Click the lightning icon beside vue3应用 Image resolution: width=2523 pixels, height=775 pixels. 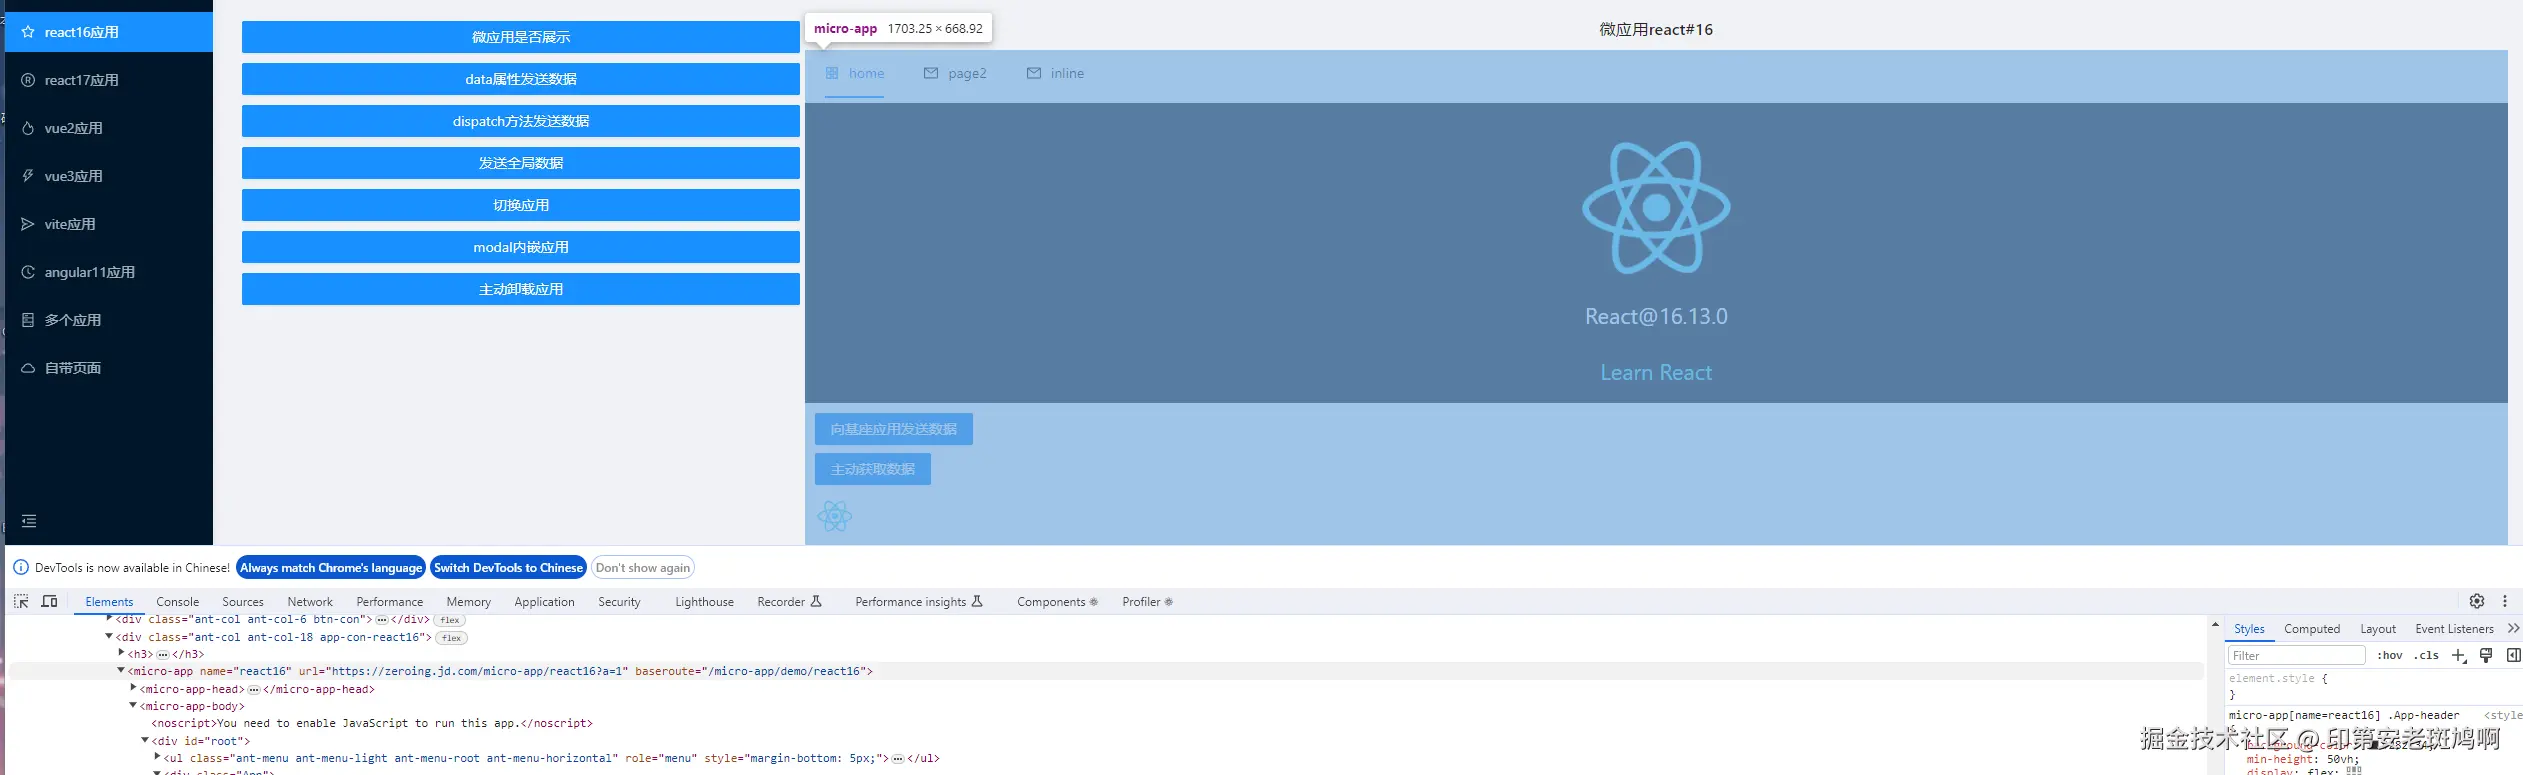[28, 176]
